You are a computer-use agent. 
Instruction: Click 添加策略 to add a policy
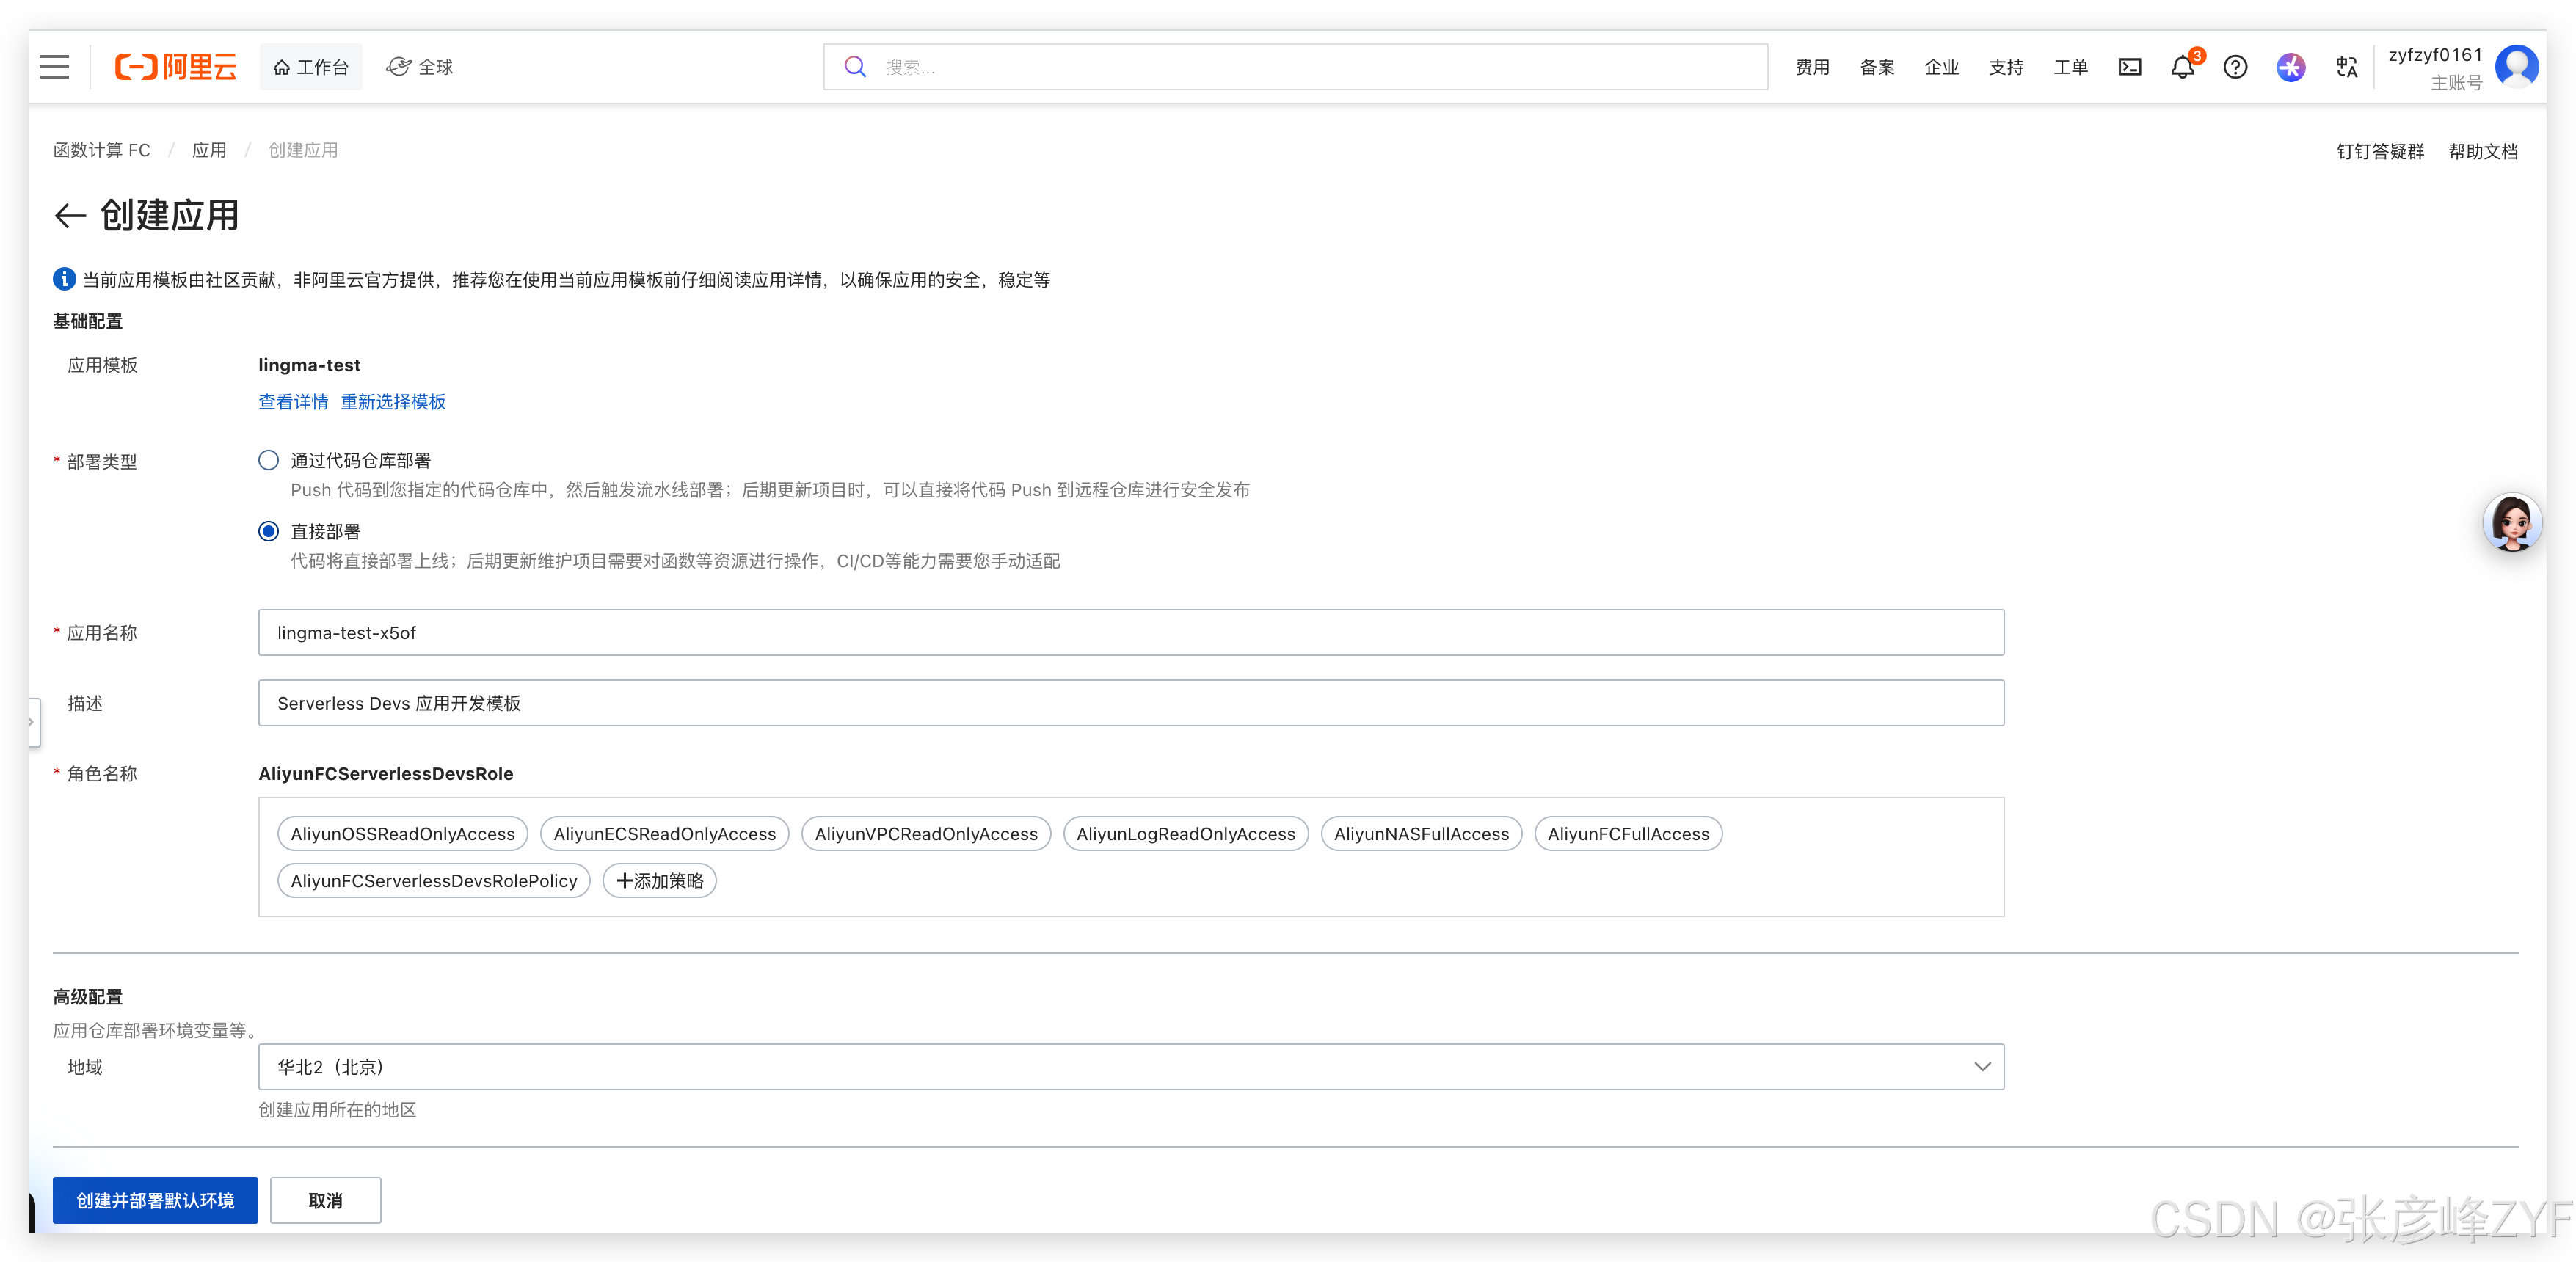(x=659, y=881)
